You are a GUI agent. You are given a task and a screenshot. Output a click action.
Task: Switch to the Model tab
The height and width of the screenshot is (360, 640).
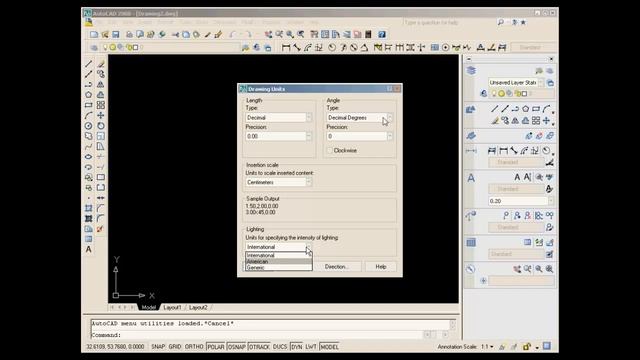tap(148, 307)
